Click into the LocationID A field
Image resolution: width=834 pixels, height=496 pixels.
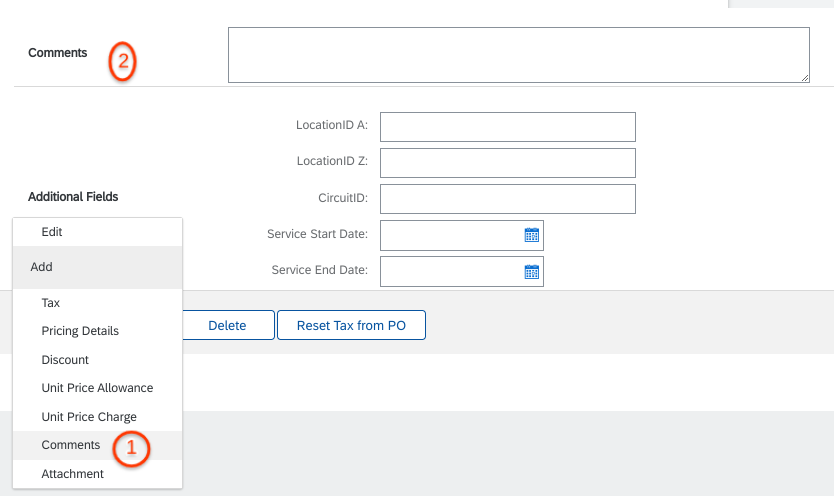tap(507, 127)
